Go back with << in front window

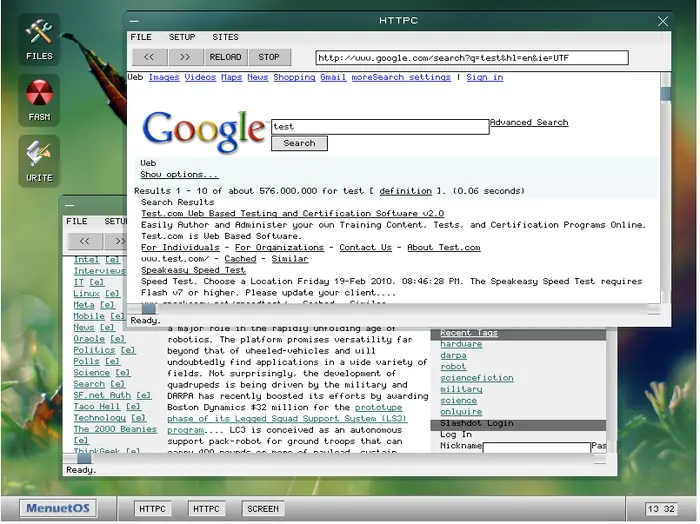(x=150, y=57)
